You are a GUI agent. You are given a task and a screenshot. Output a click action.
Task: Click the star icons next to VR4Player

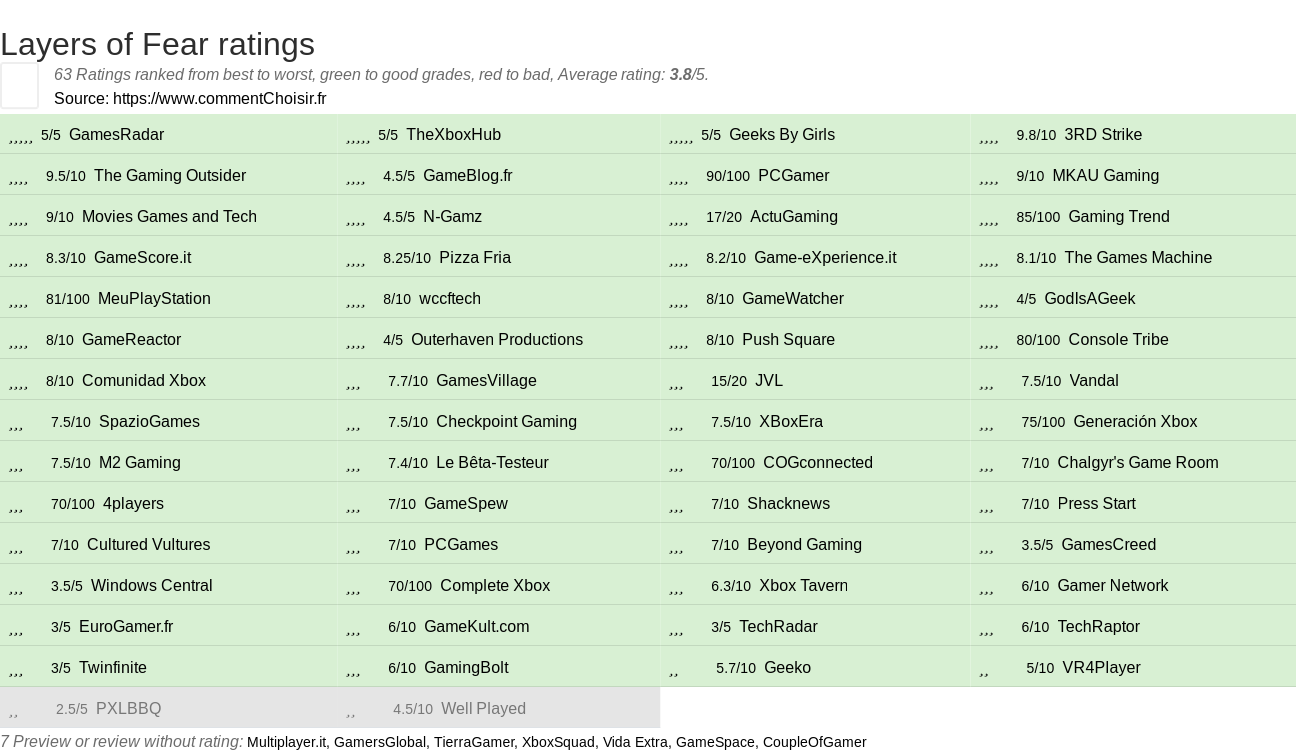coord(984,669)
